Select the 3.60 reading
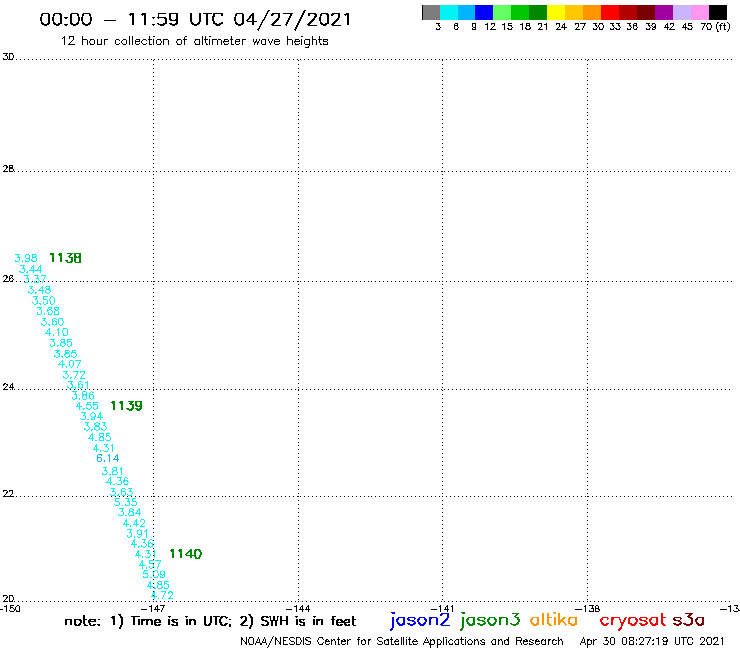 [52, 322]
